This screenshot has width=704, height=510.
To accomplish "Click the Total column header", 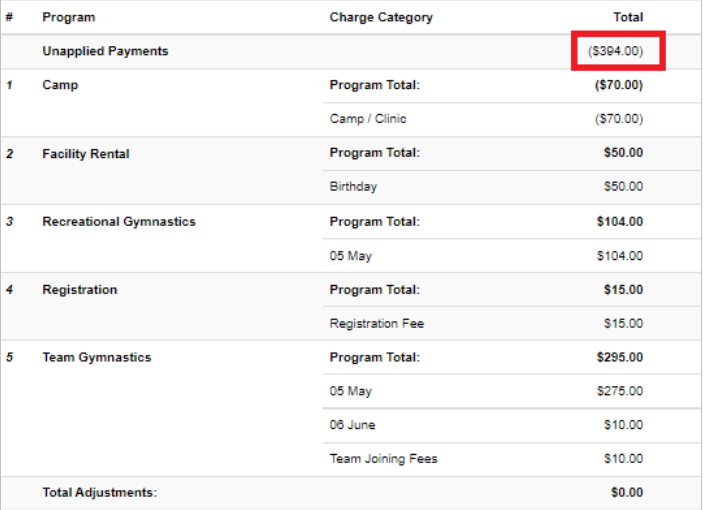I will pos(628,18).
